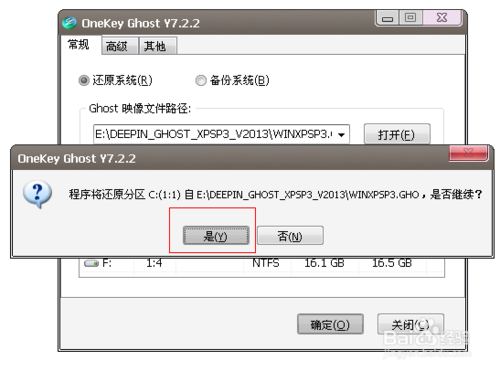The width and height of the screenshot is (500, 371).
Task: Click 确定(O) in main window
Action: pyautogui.click(x=330, y=324)
